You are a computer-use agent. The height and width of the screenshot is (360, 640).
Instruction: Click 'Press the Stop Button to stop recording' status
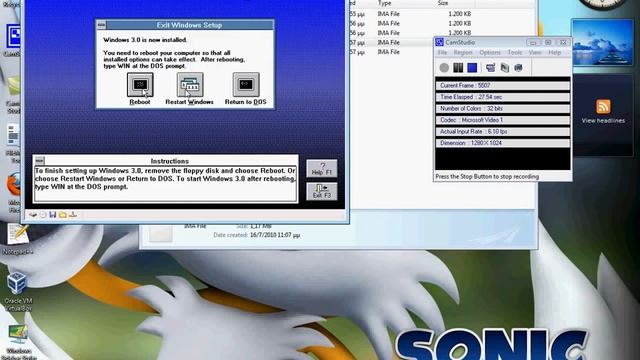487,177
